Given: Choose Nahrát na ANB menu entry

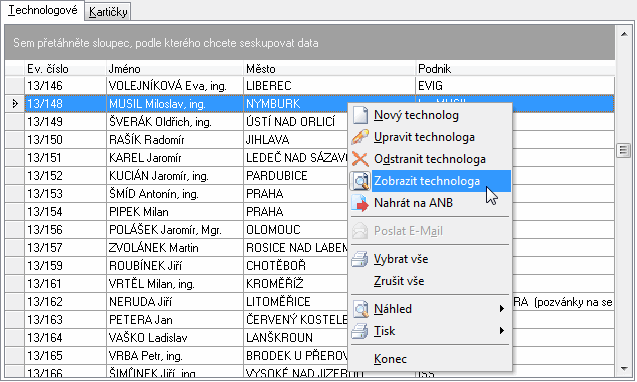Looking at the screenshot, I should 430,203.
